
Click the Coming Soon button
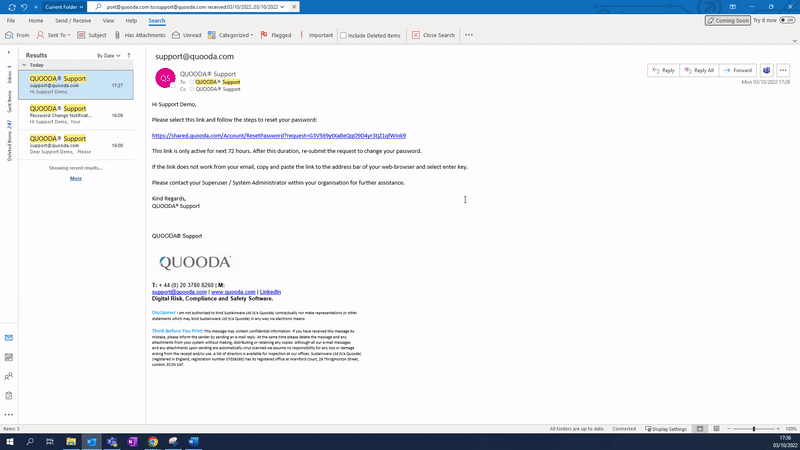(728, 20)
